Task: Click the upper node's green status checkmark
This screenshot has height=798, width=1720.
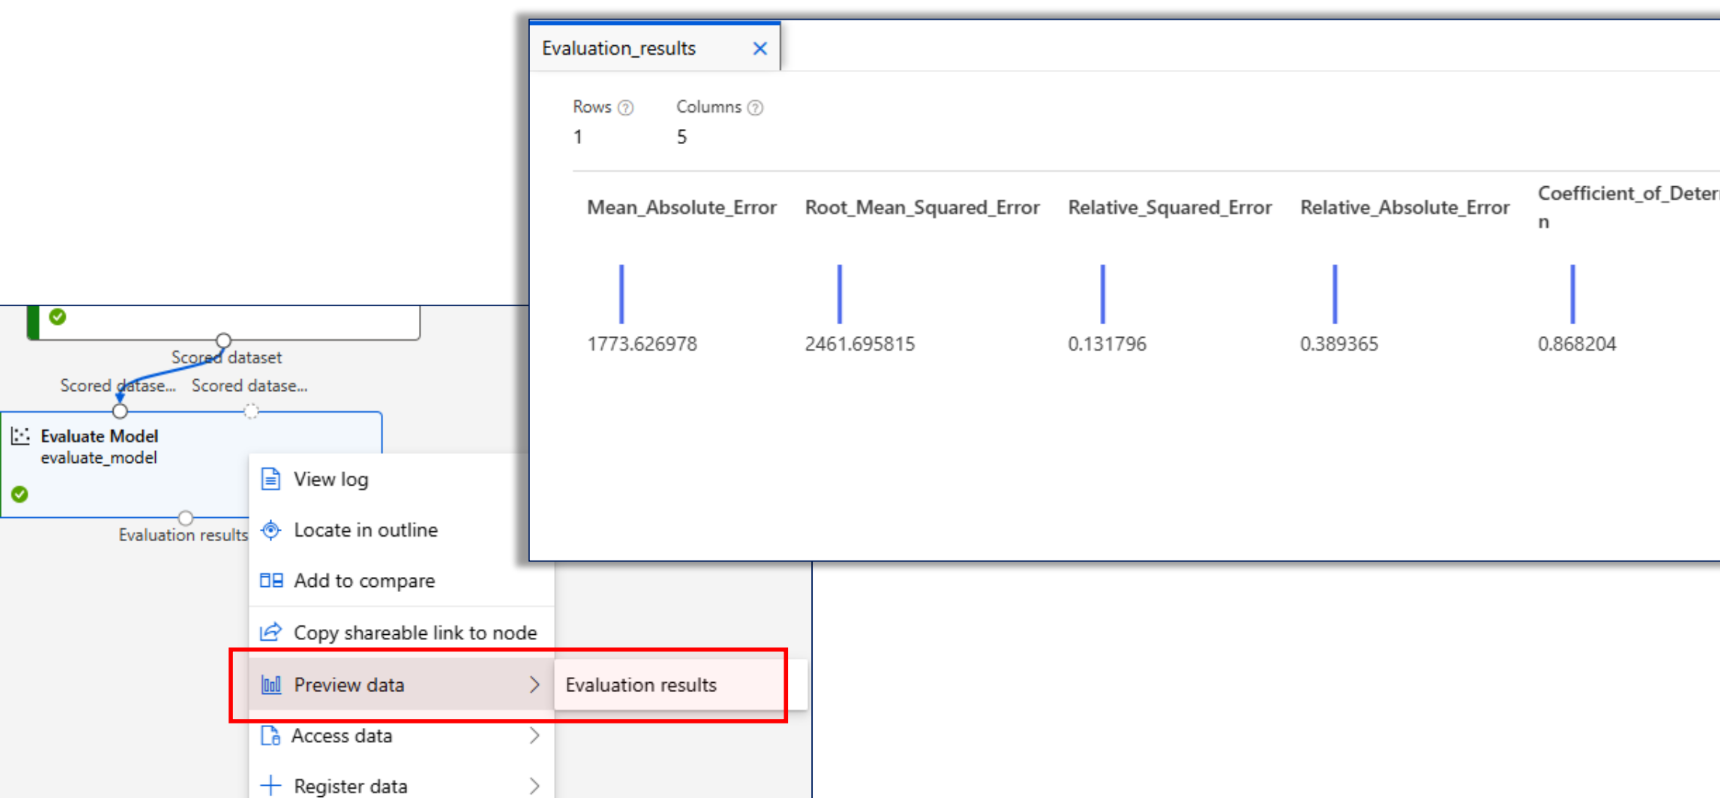Action: pos(58,317)
